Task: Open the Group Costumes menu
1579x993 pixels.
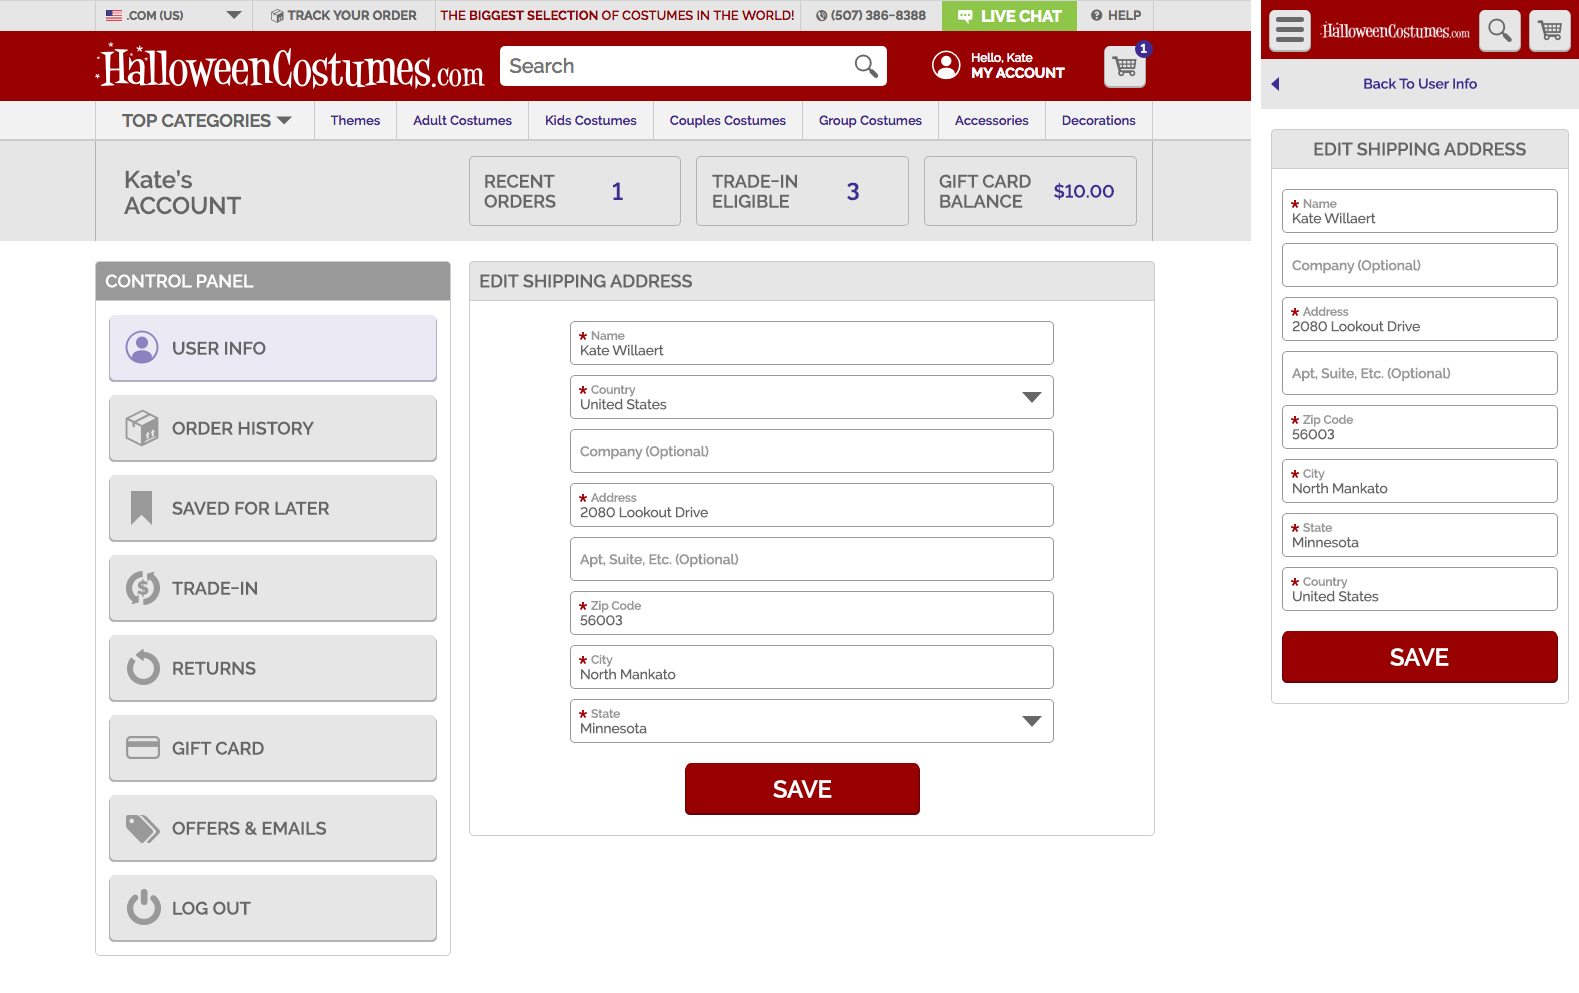Action: [870, 120]
